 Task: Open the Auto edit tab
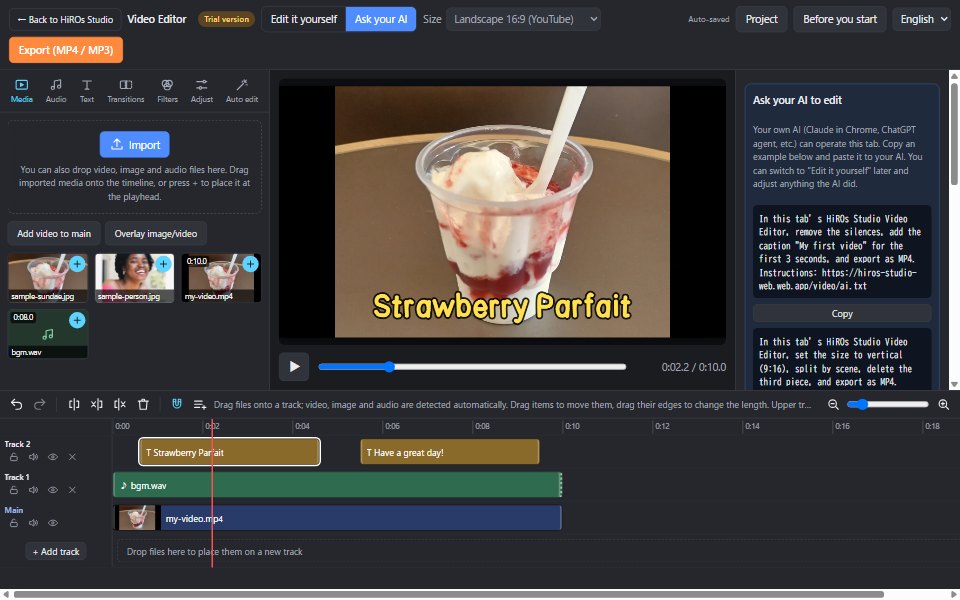pyautogui.click(x=242, y=91)
